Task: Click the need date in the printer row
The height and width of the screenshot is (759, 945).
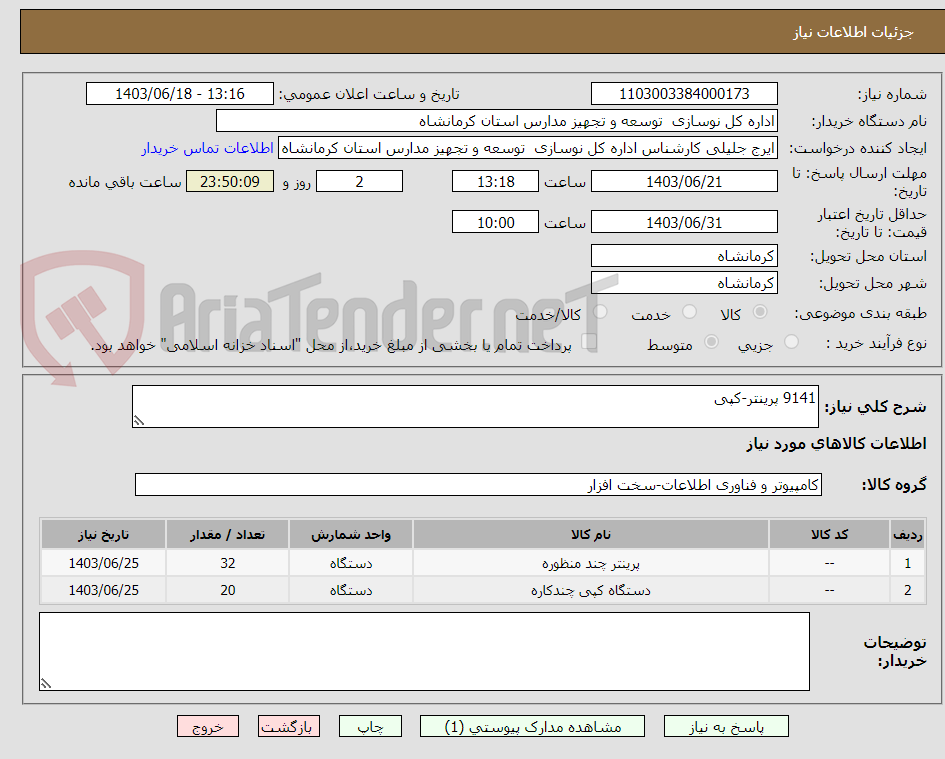Action: [x=103, y=563]
